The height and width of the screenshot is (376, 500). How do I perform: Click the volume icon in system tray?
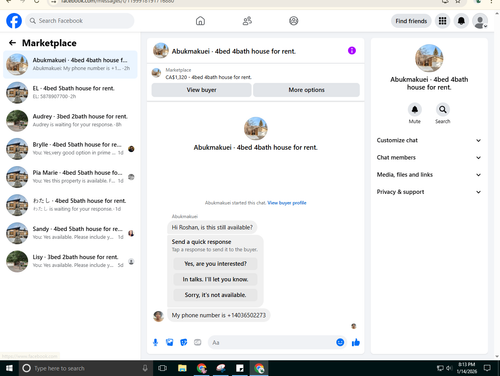(x=449, y=368)
